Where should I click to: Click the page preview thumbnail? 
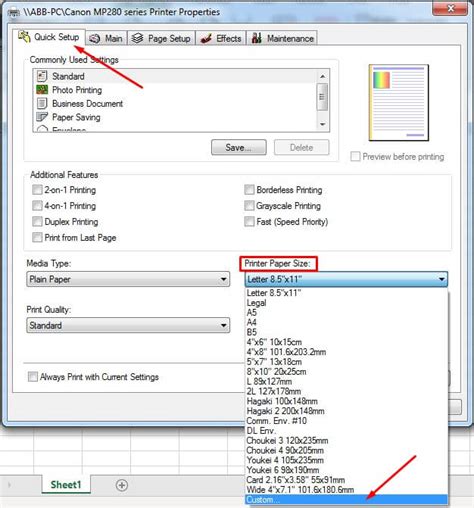[x=399, y=102]
